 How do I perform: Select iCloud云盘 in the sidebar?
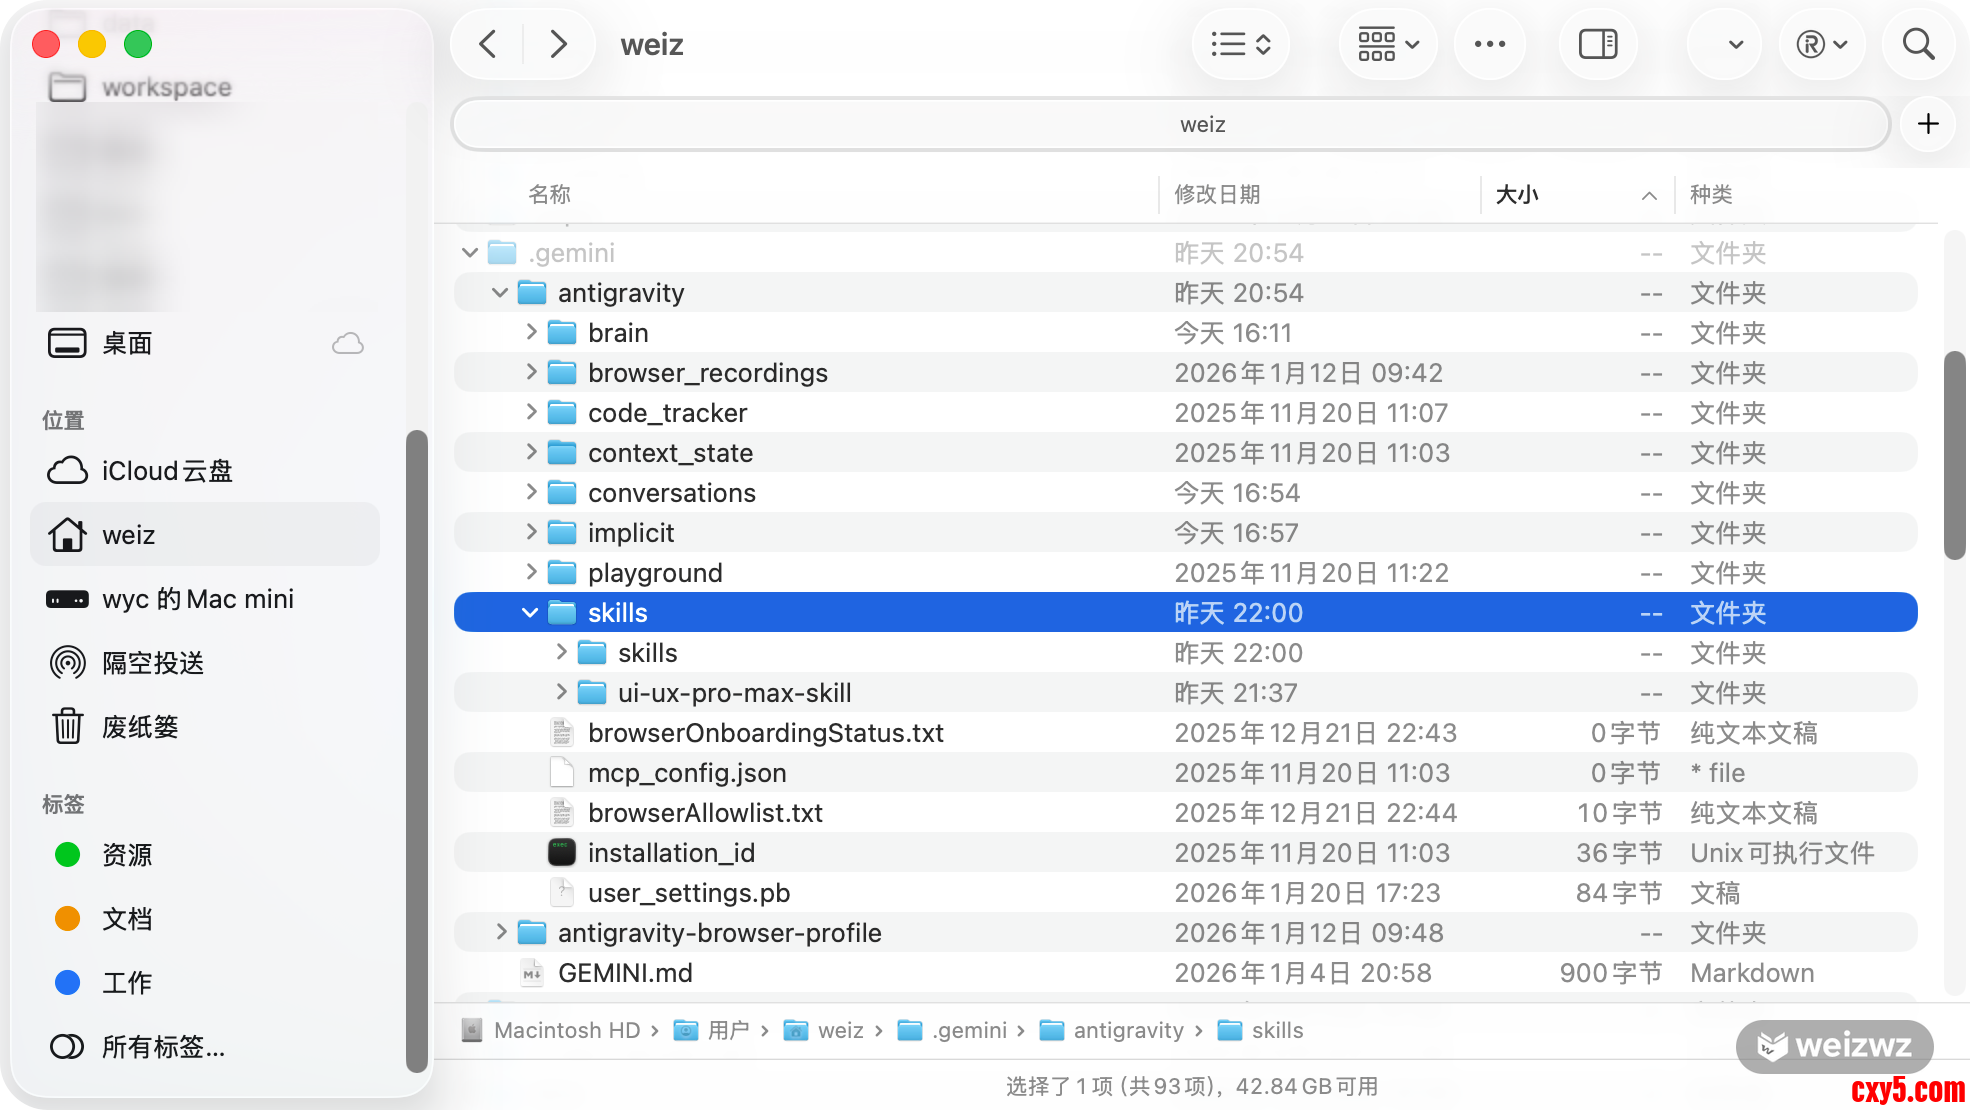click(167, 471)
